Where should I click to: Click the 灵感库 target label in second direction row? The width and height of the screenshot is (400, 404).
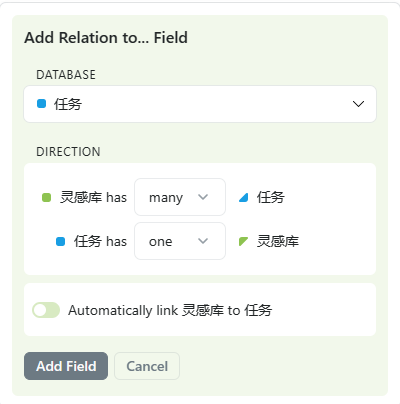tap(278, 241)
